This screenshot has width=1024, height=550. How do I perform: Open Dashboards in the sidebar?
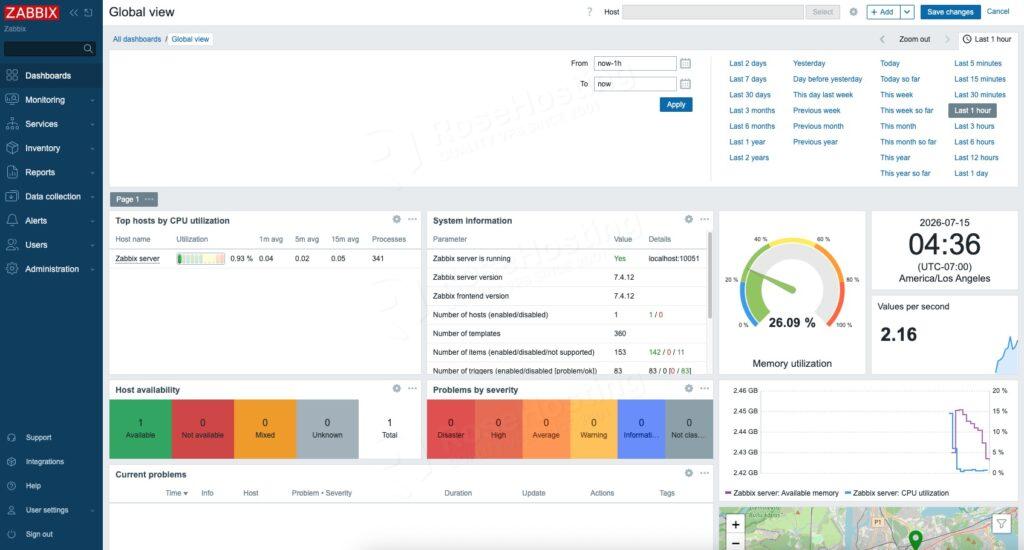pos(51,76)
